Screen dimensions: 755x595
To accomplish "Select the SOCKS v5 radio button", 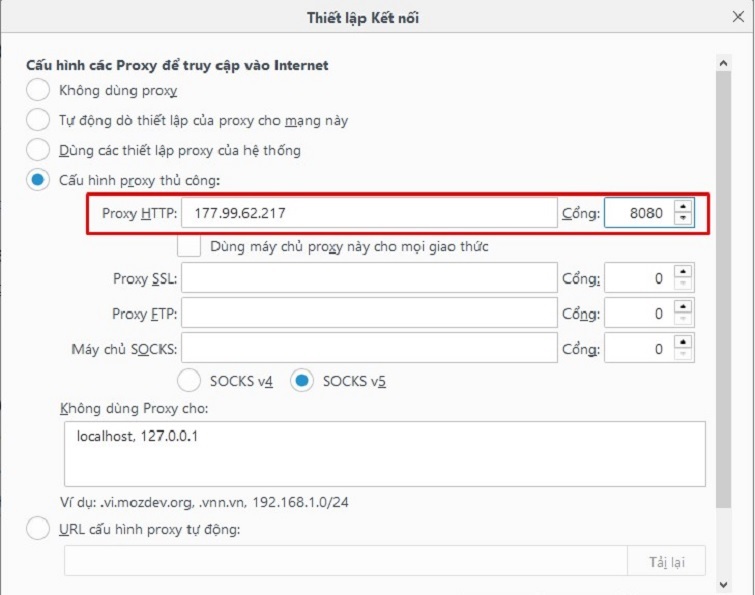I will 302,381.
